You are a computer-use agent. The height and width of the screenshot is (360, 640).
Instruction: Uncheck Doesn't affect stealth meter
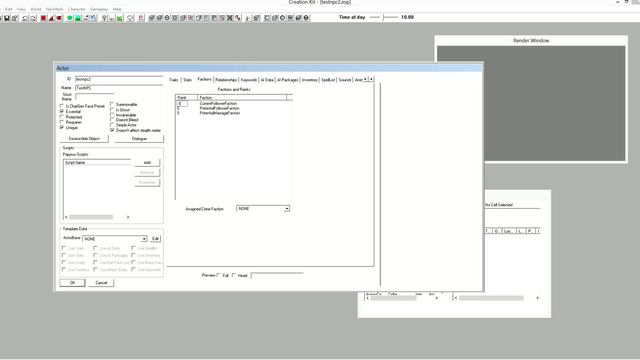(112, 130)
